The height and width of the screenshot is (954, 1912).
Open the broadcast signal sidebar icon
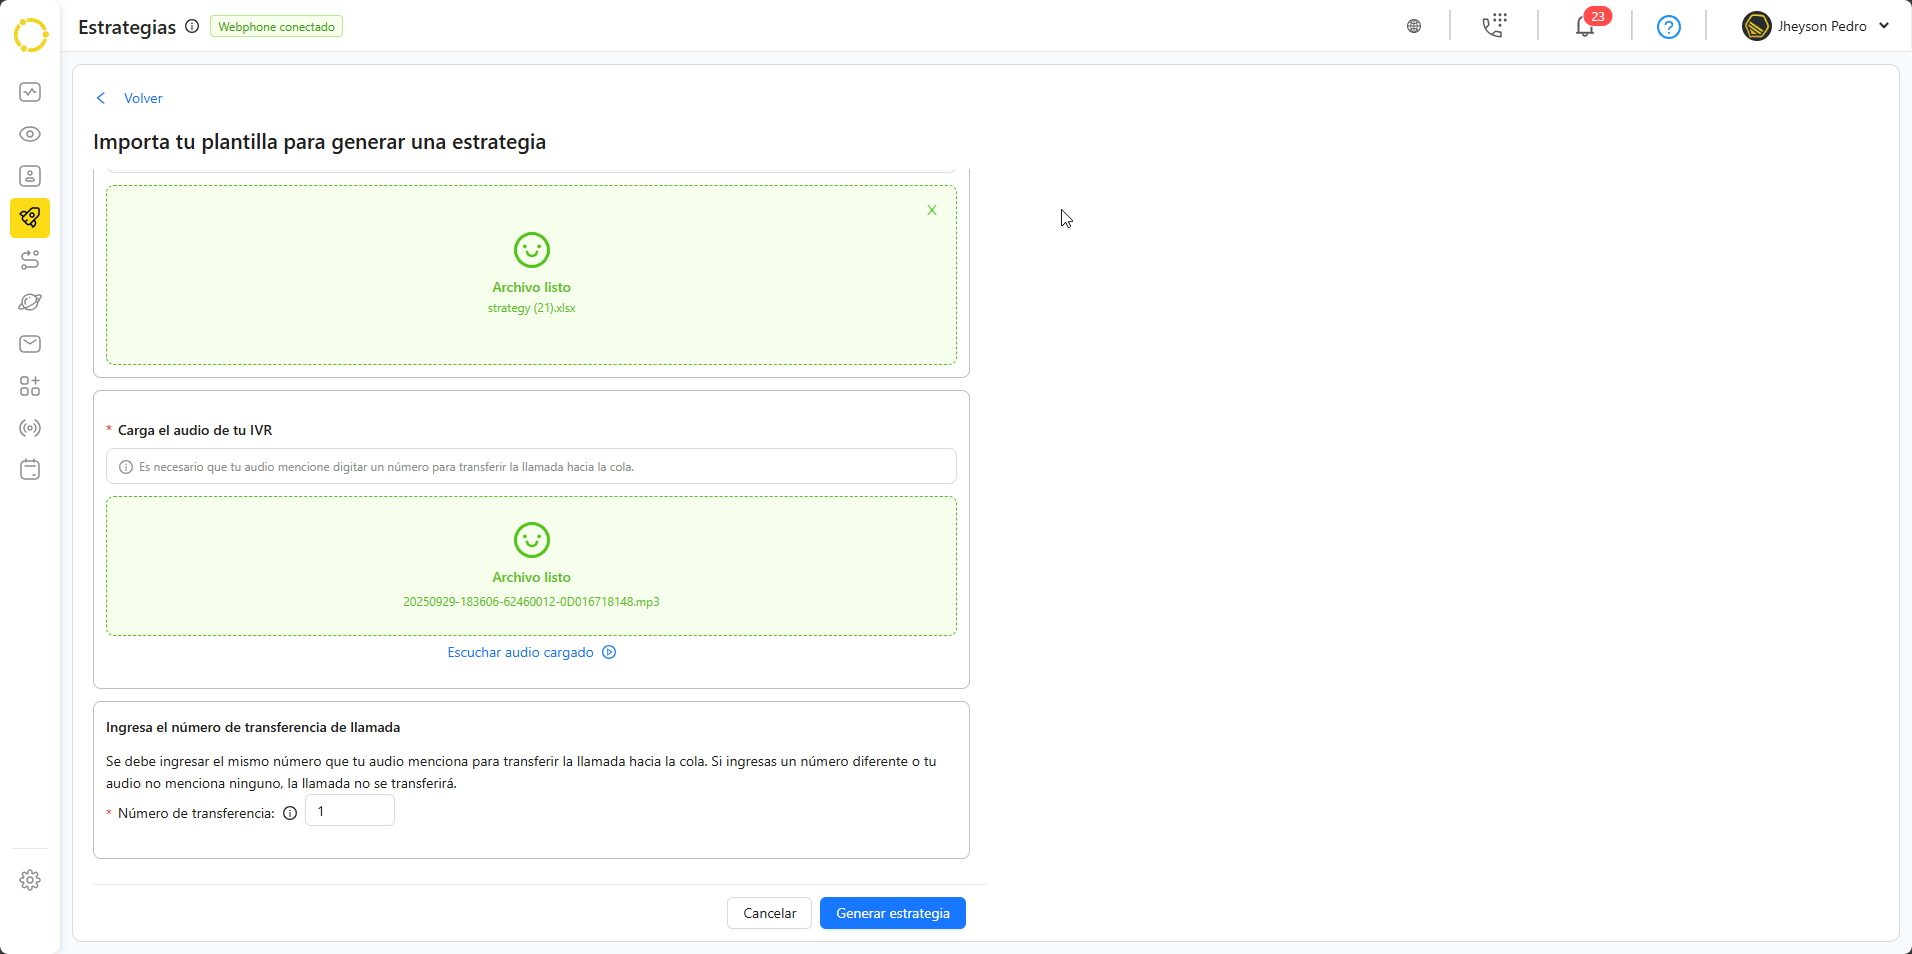(30, 428)
